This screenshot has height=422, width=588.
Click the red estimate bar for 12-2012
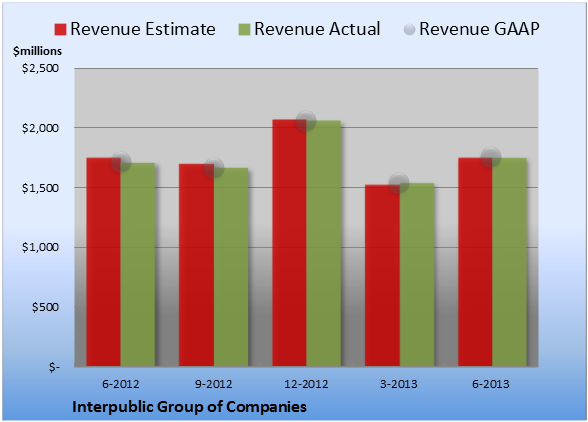pos(289,243)
